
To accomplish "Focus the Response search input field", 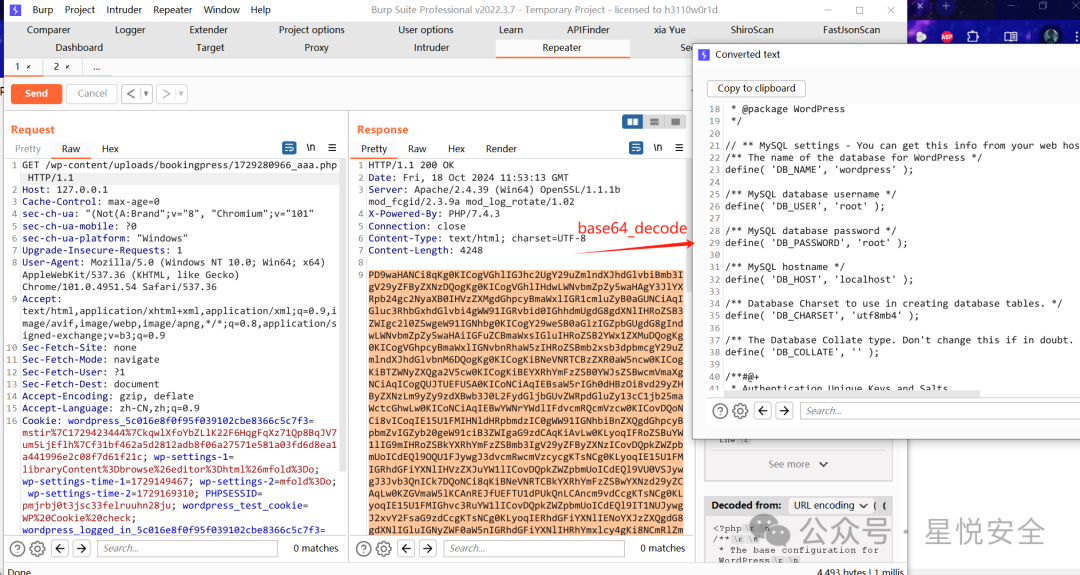I will tap(534, 548).
